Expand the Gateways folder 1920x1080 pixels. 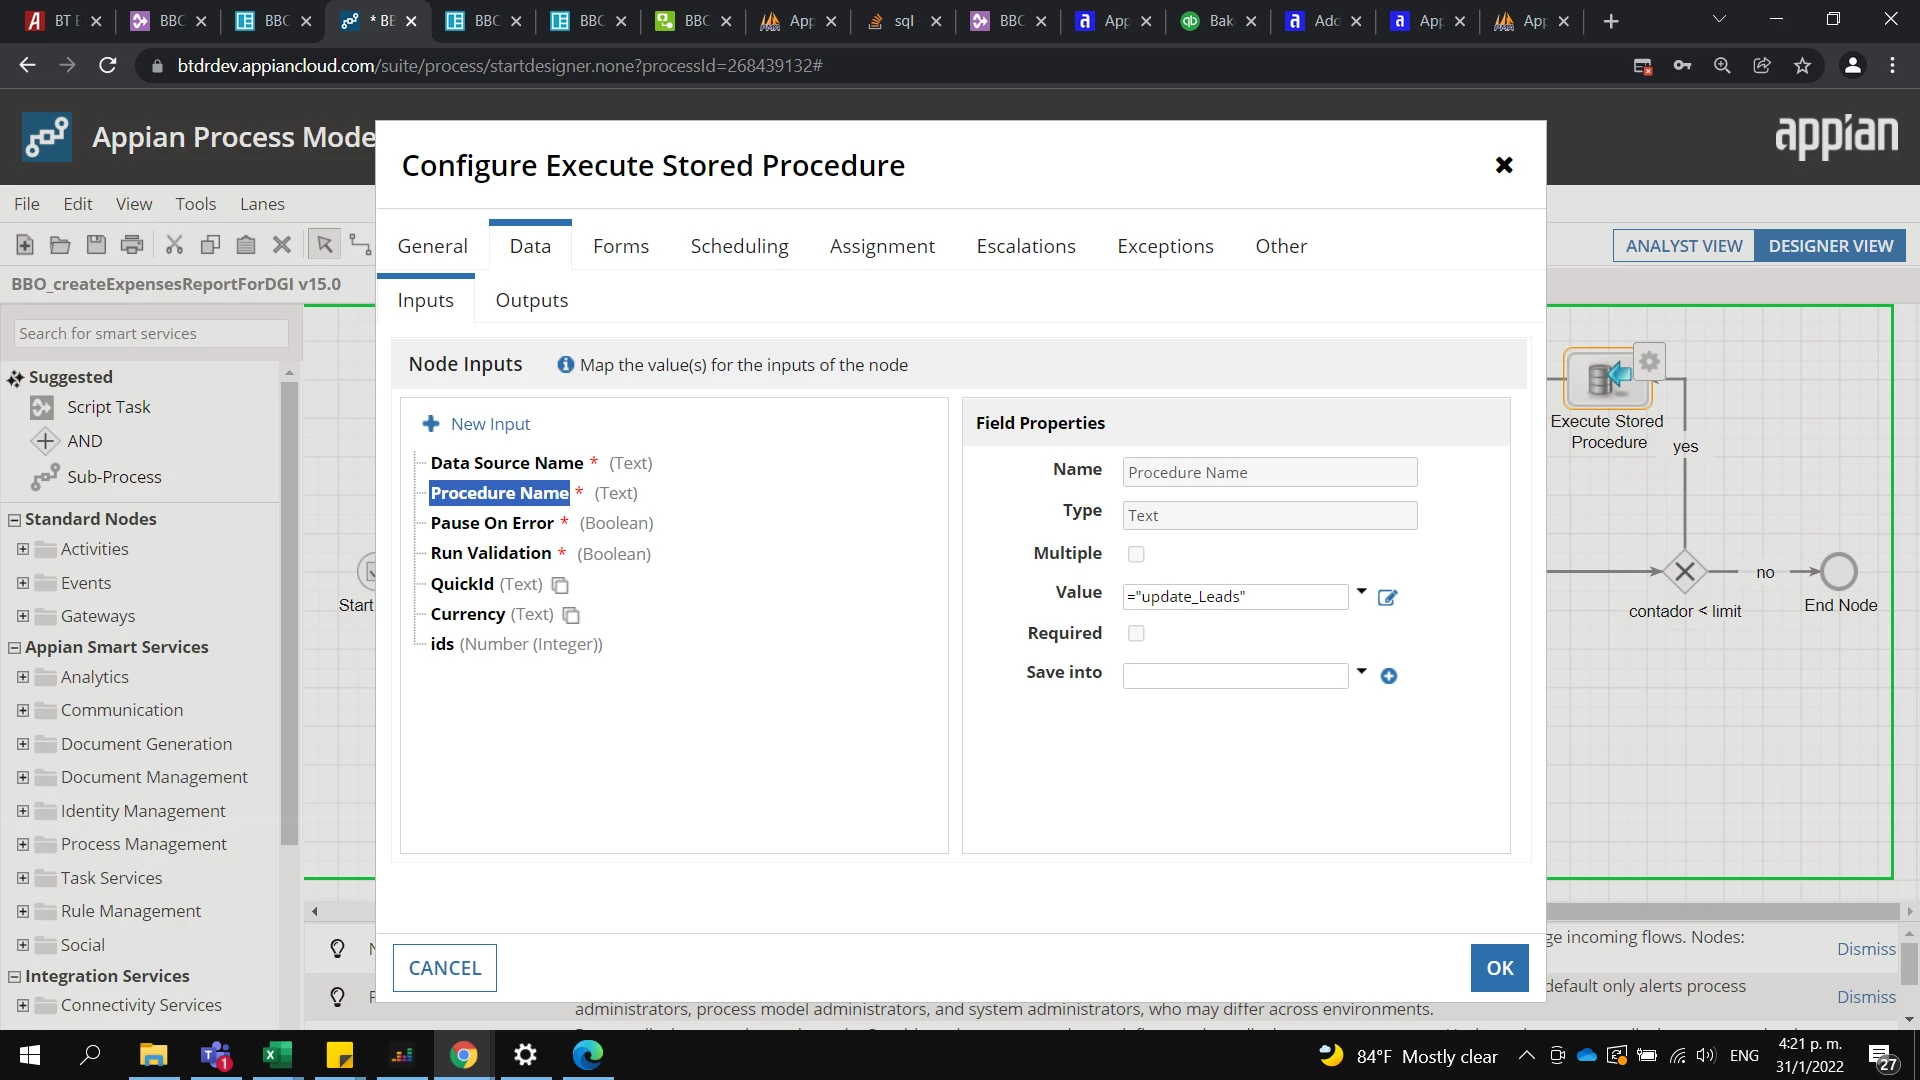tap(23, 616)
